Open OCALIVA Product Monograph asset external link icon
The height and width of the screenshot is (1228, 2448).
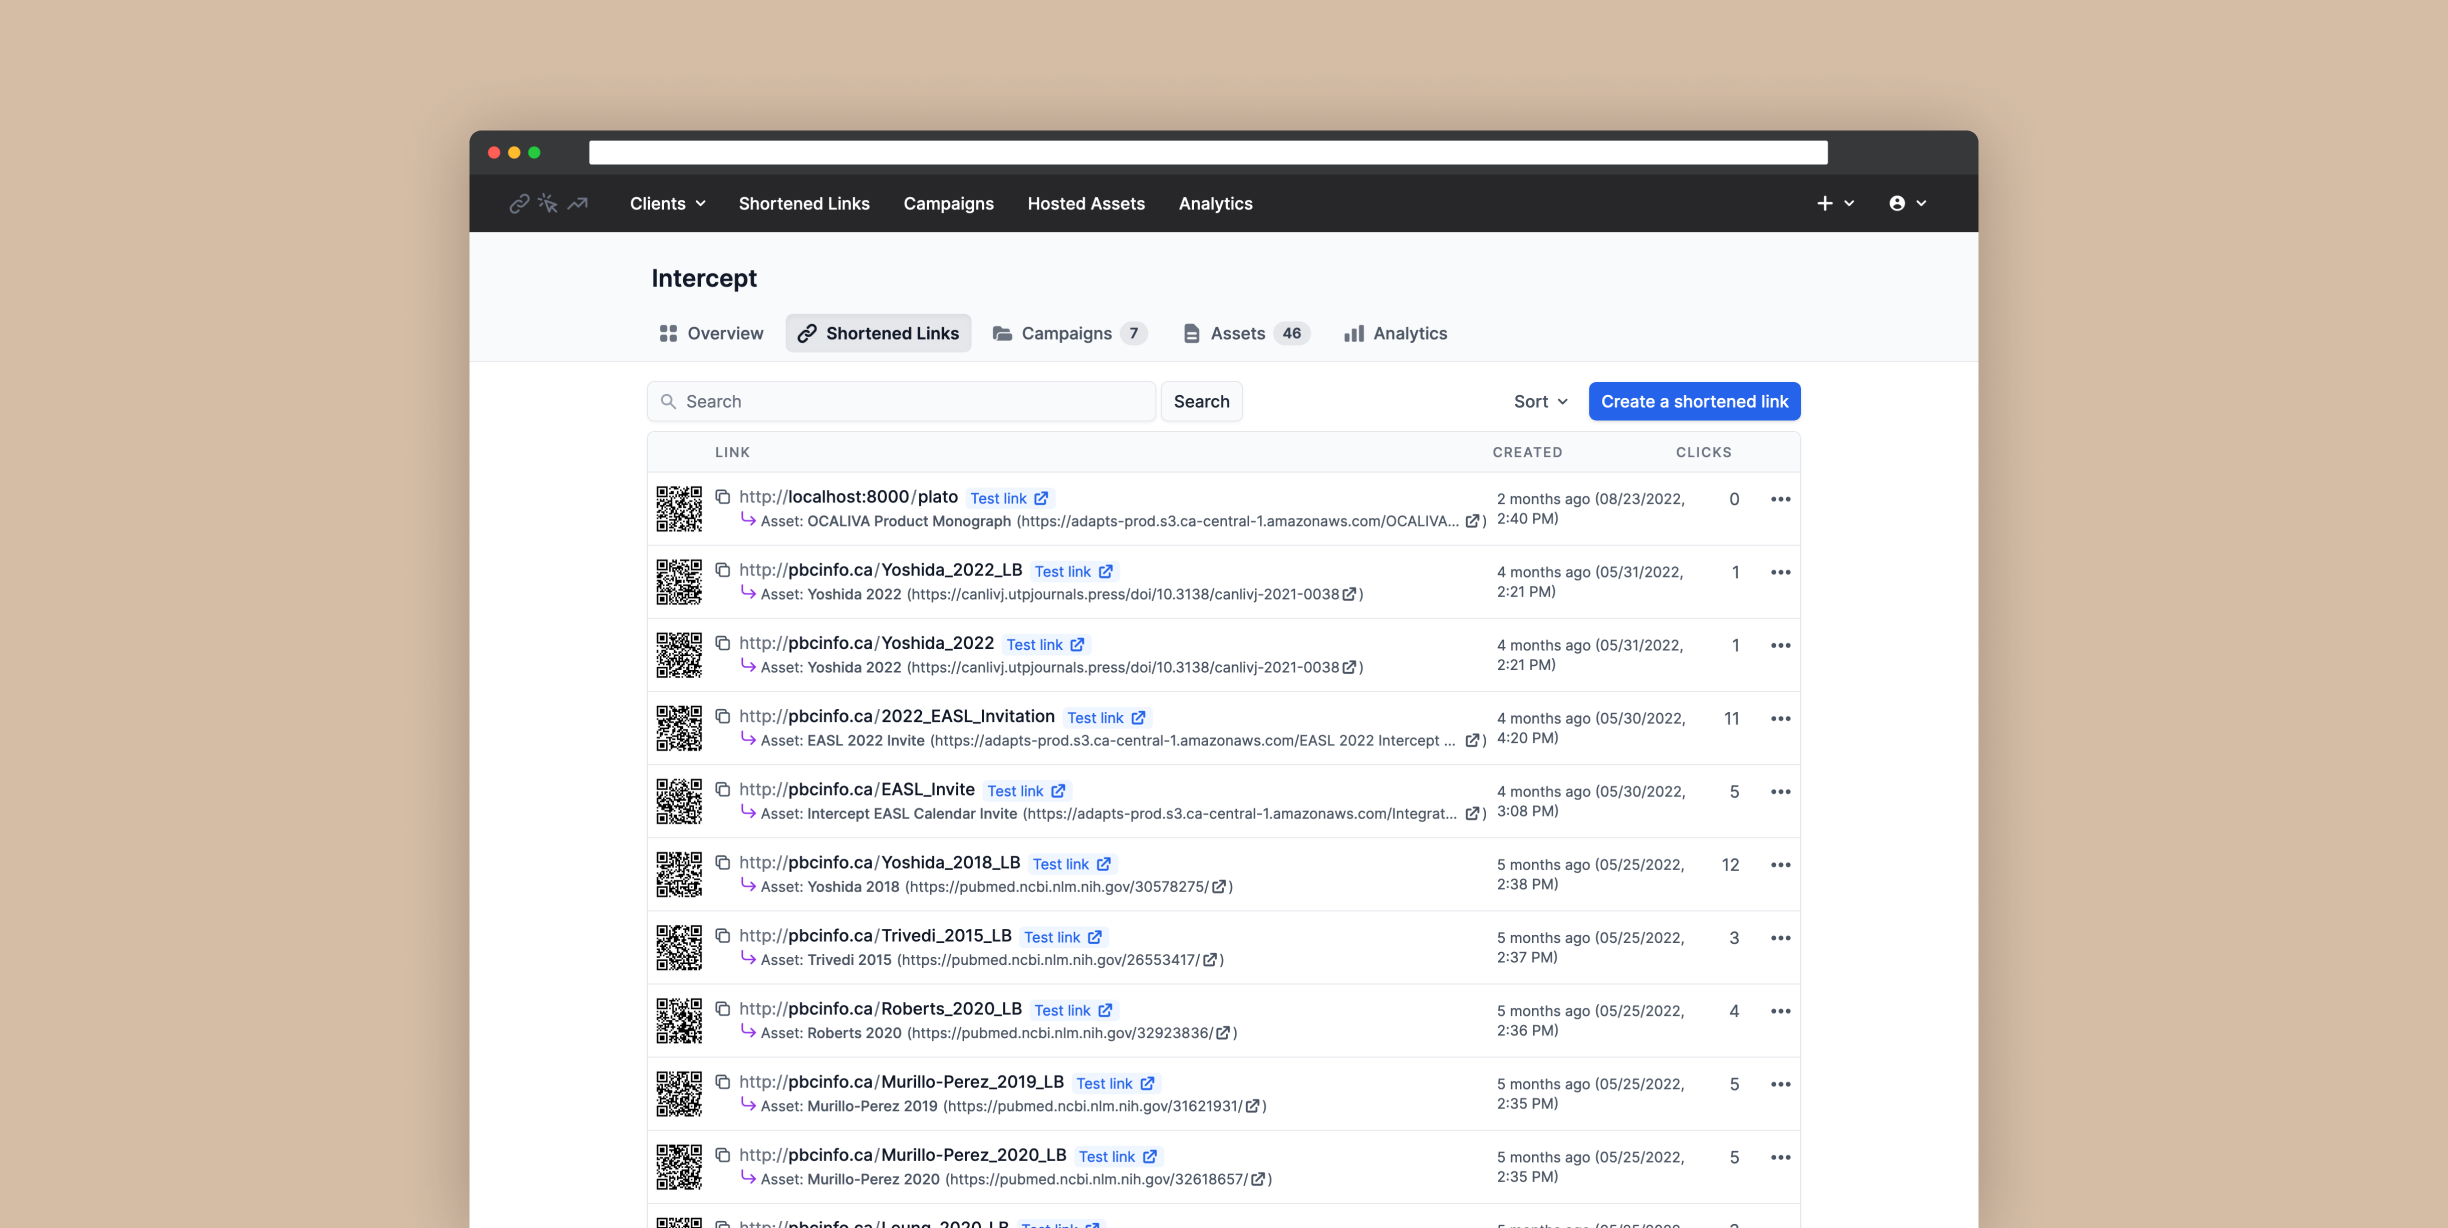coord(1472,521)
